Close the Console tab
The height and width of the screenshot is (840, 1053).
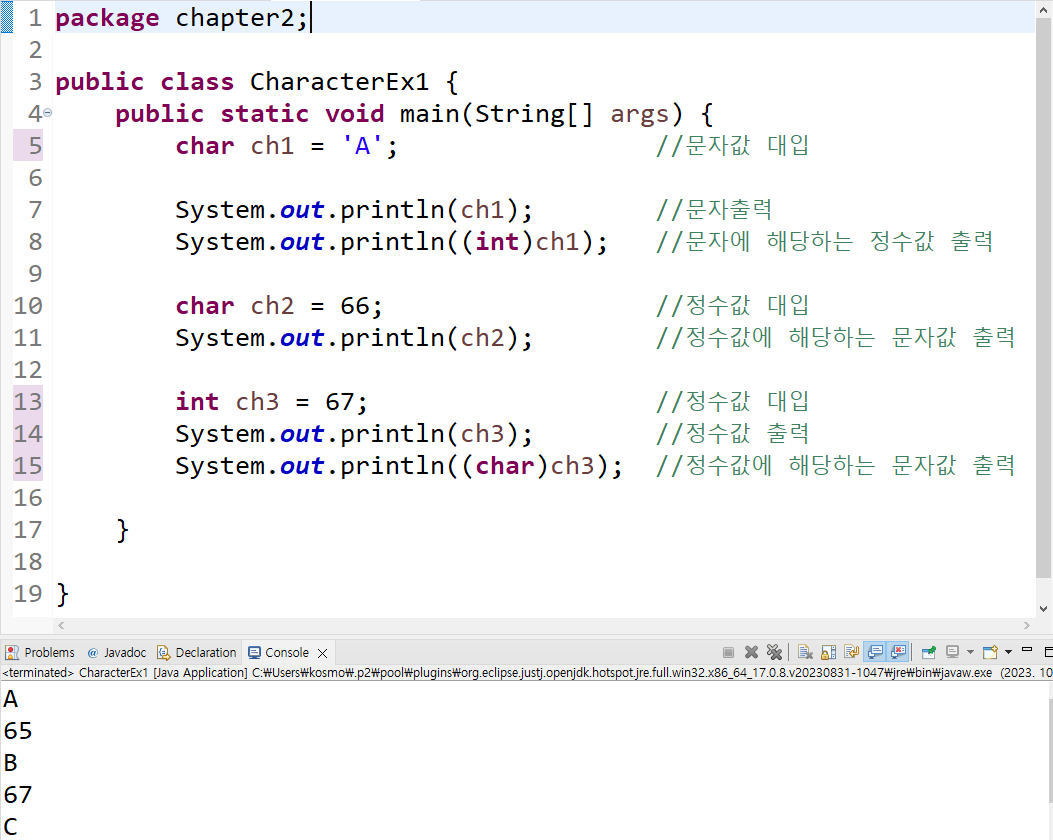coord(322,653)
